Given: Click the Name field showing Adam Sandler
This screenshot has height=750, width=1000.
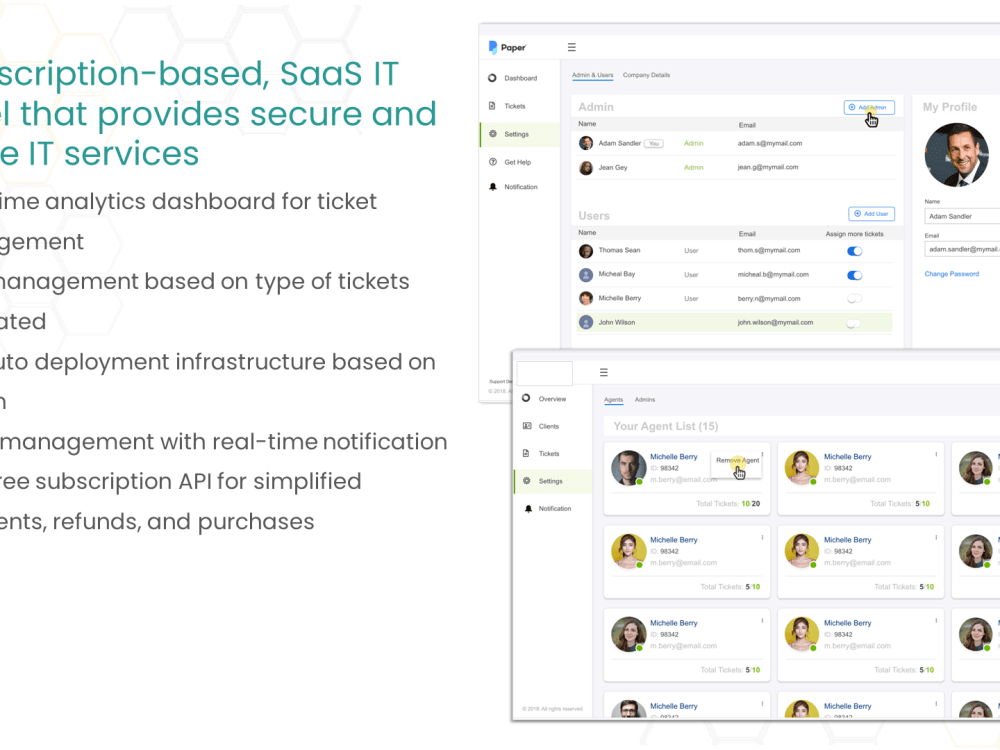Looking at the screenshot, I should pyautogui.click(x=962, y=216).
